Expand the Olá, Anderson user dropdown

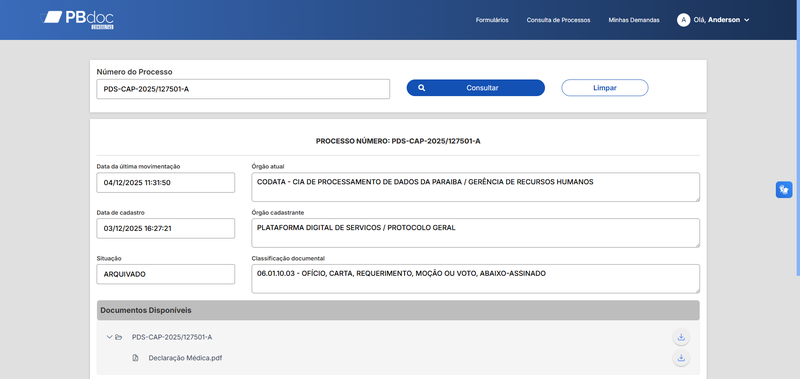click(x=721, y=20)
